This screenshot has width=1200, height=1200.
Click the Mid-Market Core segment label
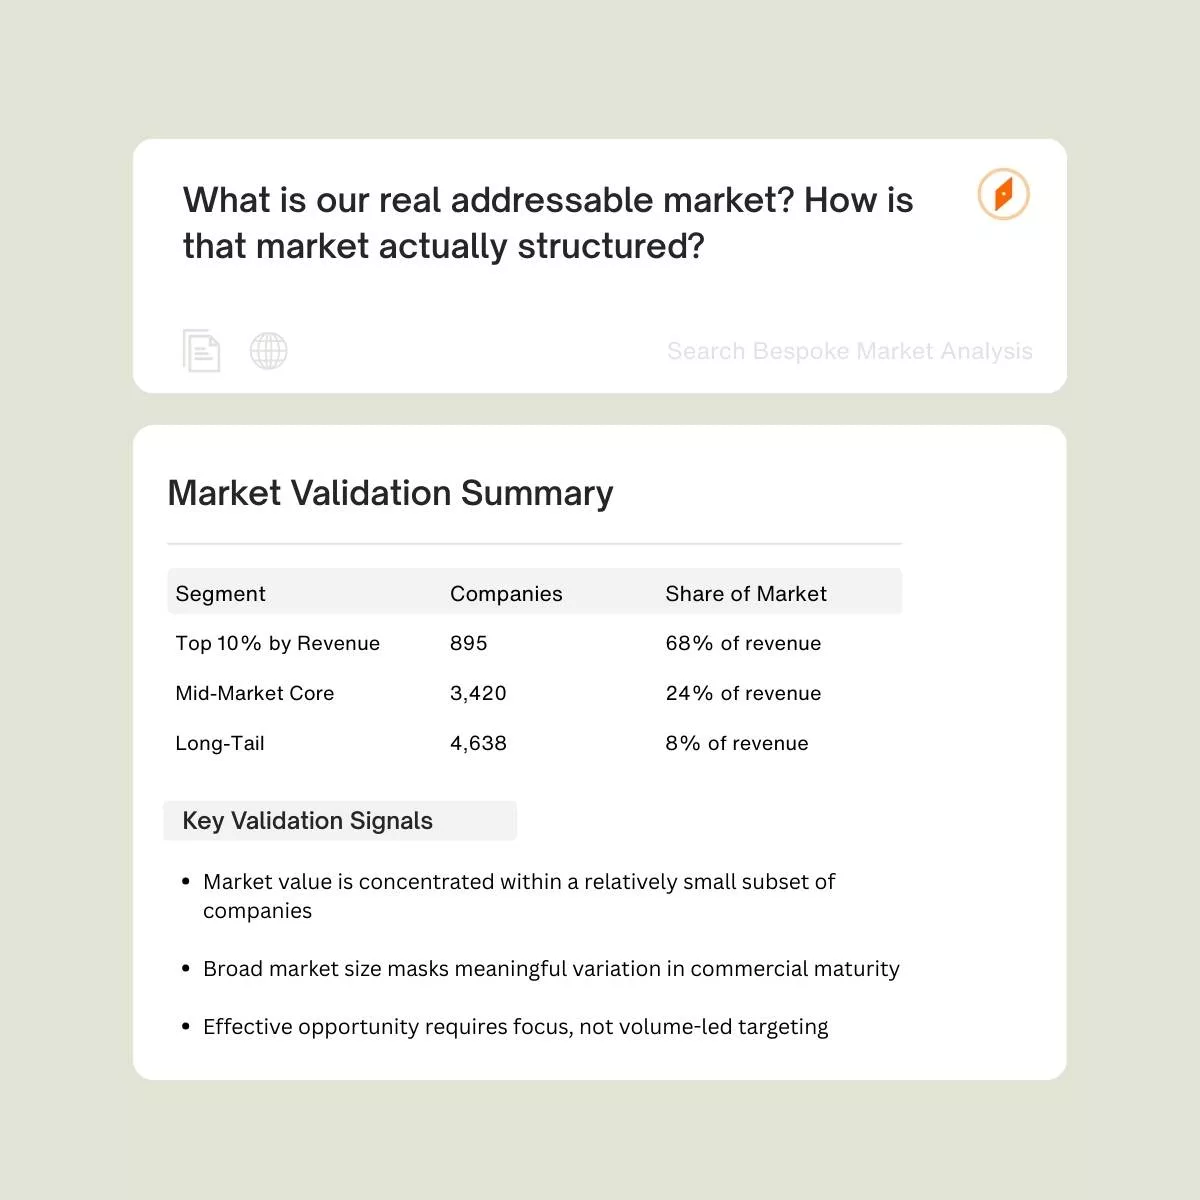pyautogui.click(x=254, y=693)
